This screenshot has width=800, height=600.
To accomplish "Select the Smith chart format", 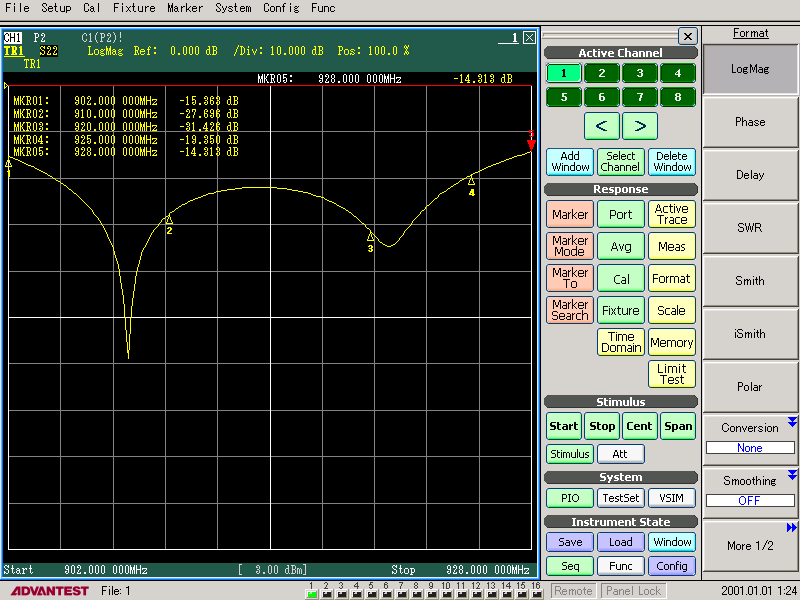I will pyautogui.click(x=750, y=281).
